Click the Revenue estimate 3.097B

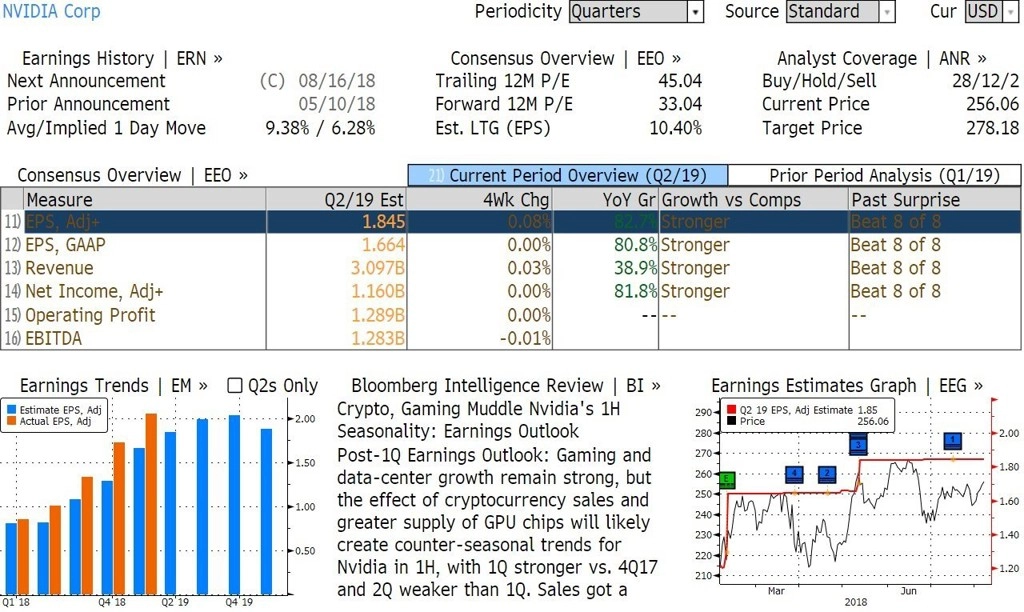[x=378, y=268]
